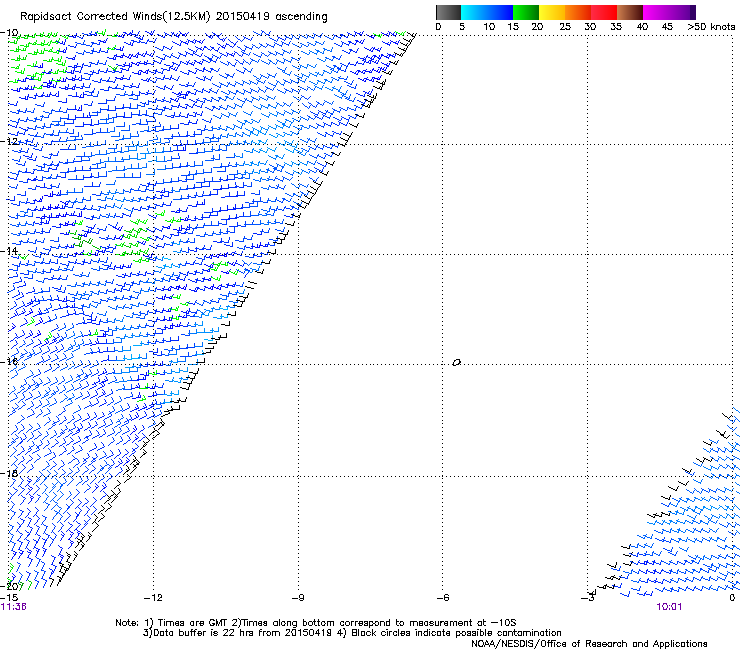
Task: Select the orange 25-30 knots legend swatch
Action: (578, 12)
